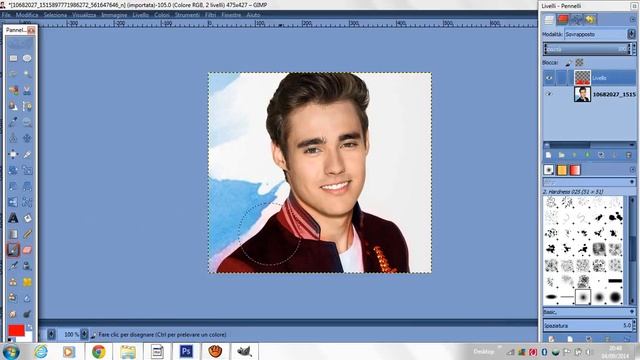Screen dimensions: 640x360
Task: Adjust the Spaziatura brush spacing slider
Action: pos(587,326)
